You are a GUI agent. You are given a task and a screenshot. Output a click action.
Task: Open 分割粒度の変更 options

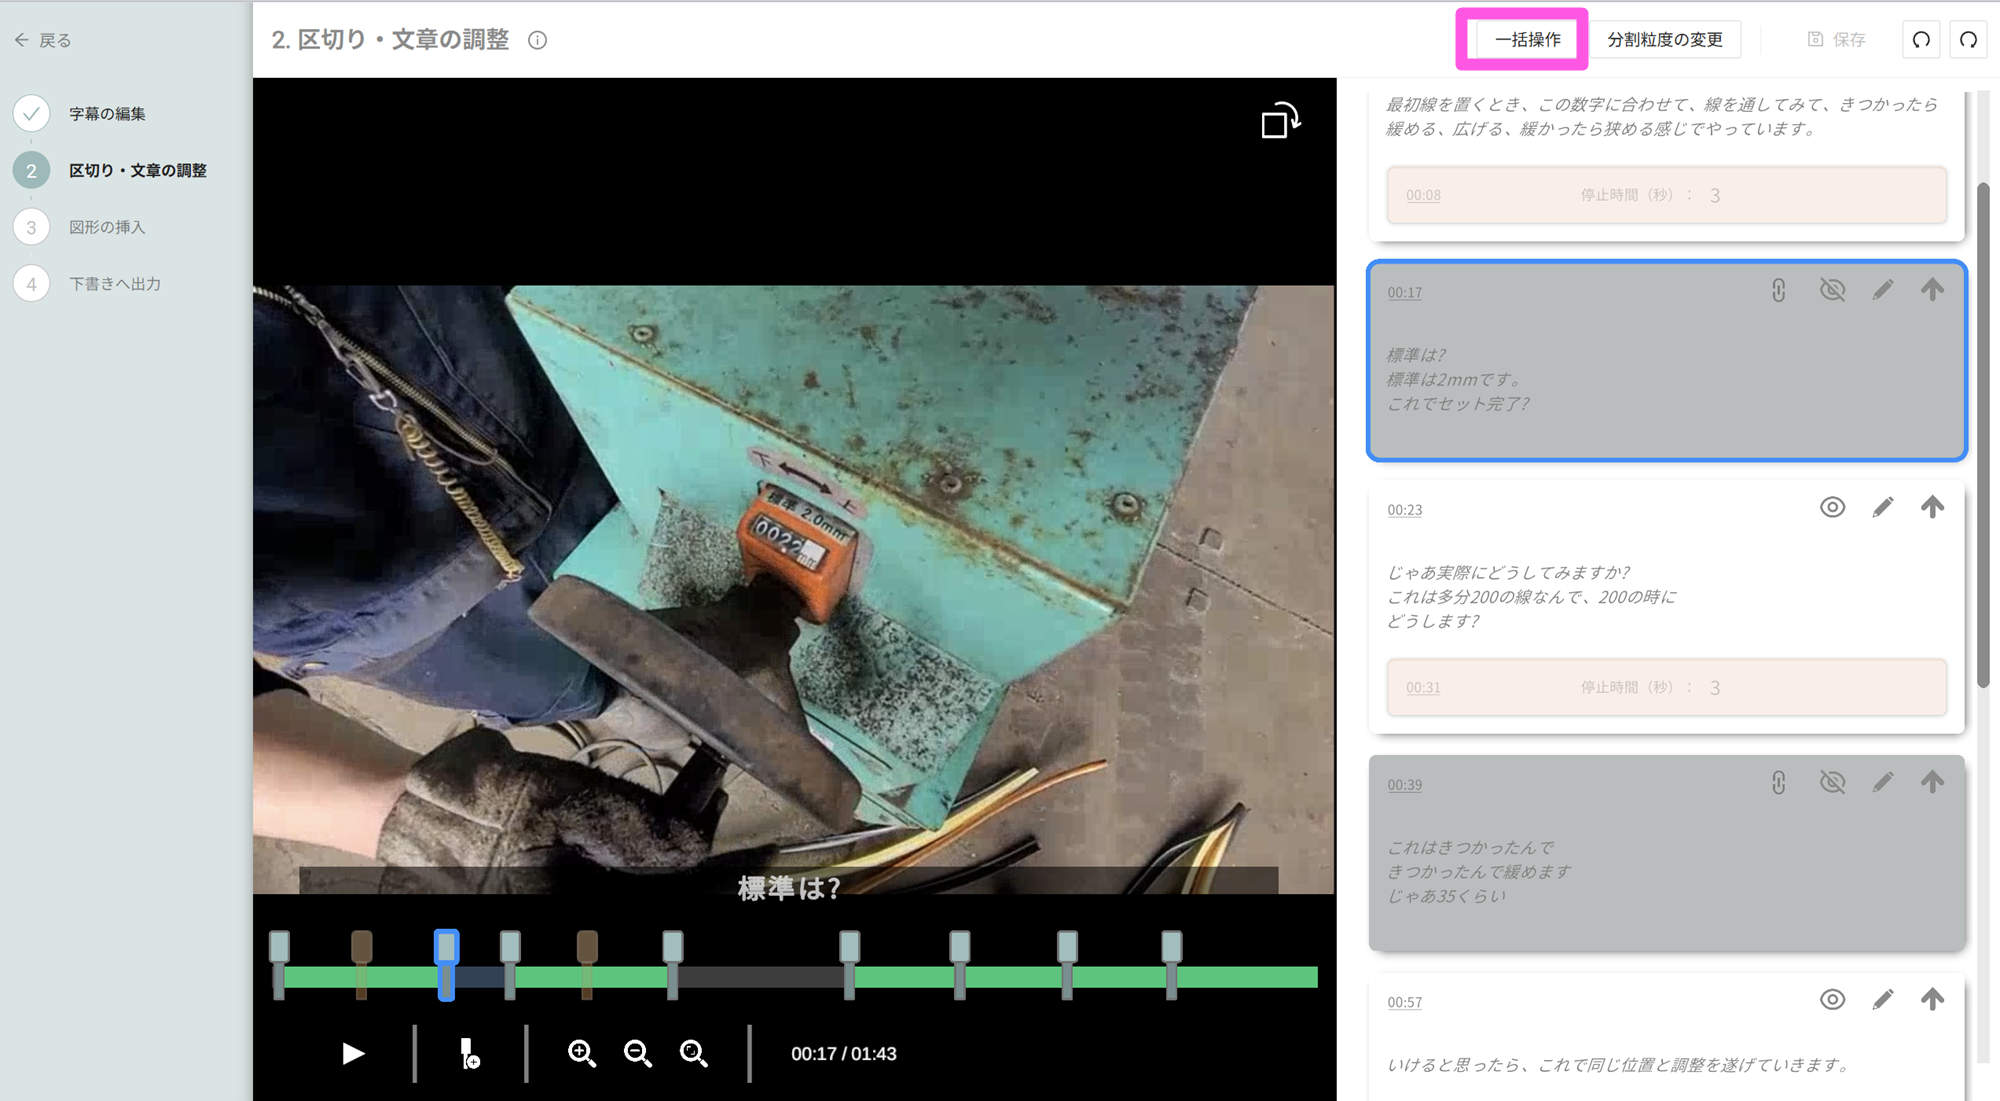[x=1665, y=40]
